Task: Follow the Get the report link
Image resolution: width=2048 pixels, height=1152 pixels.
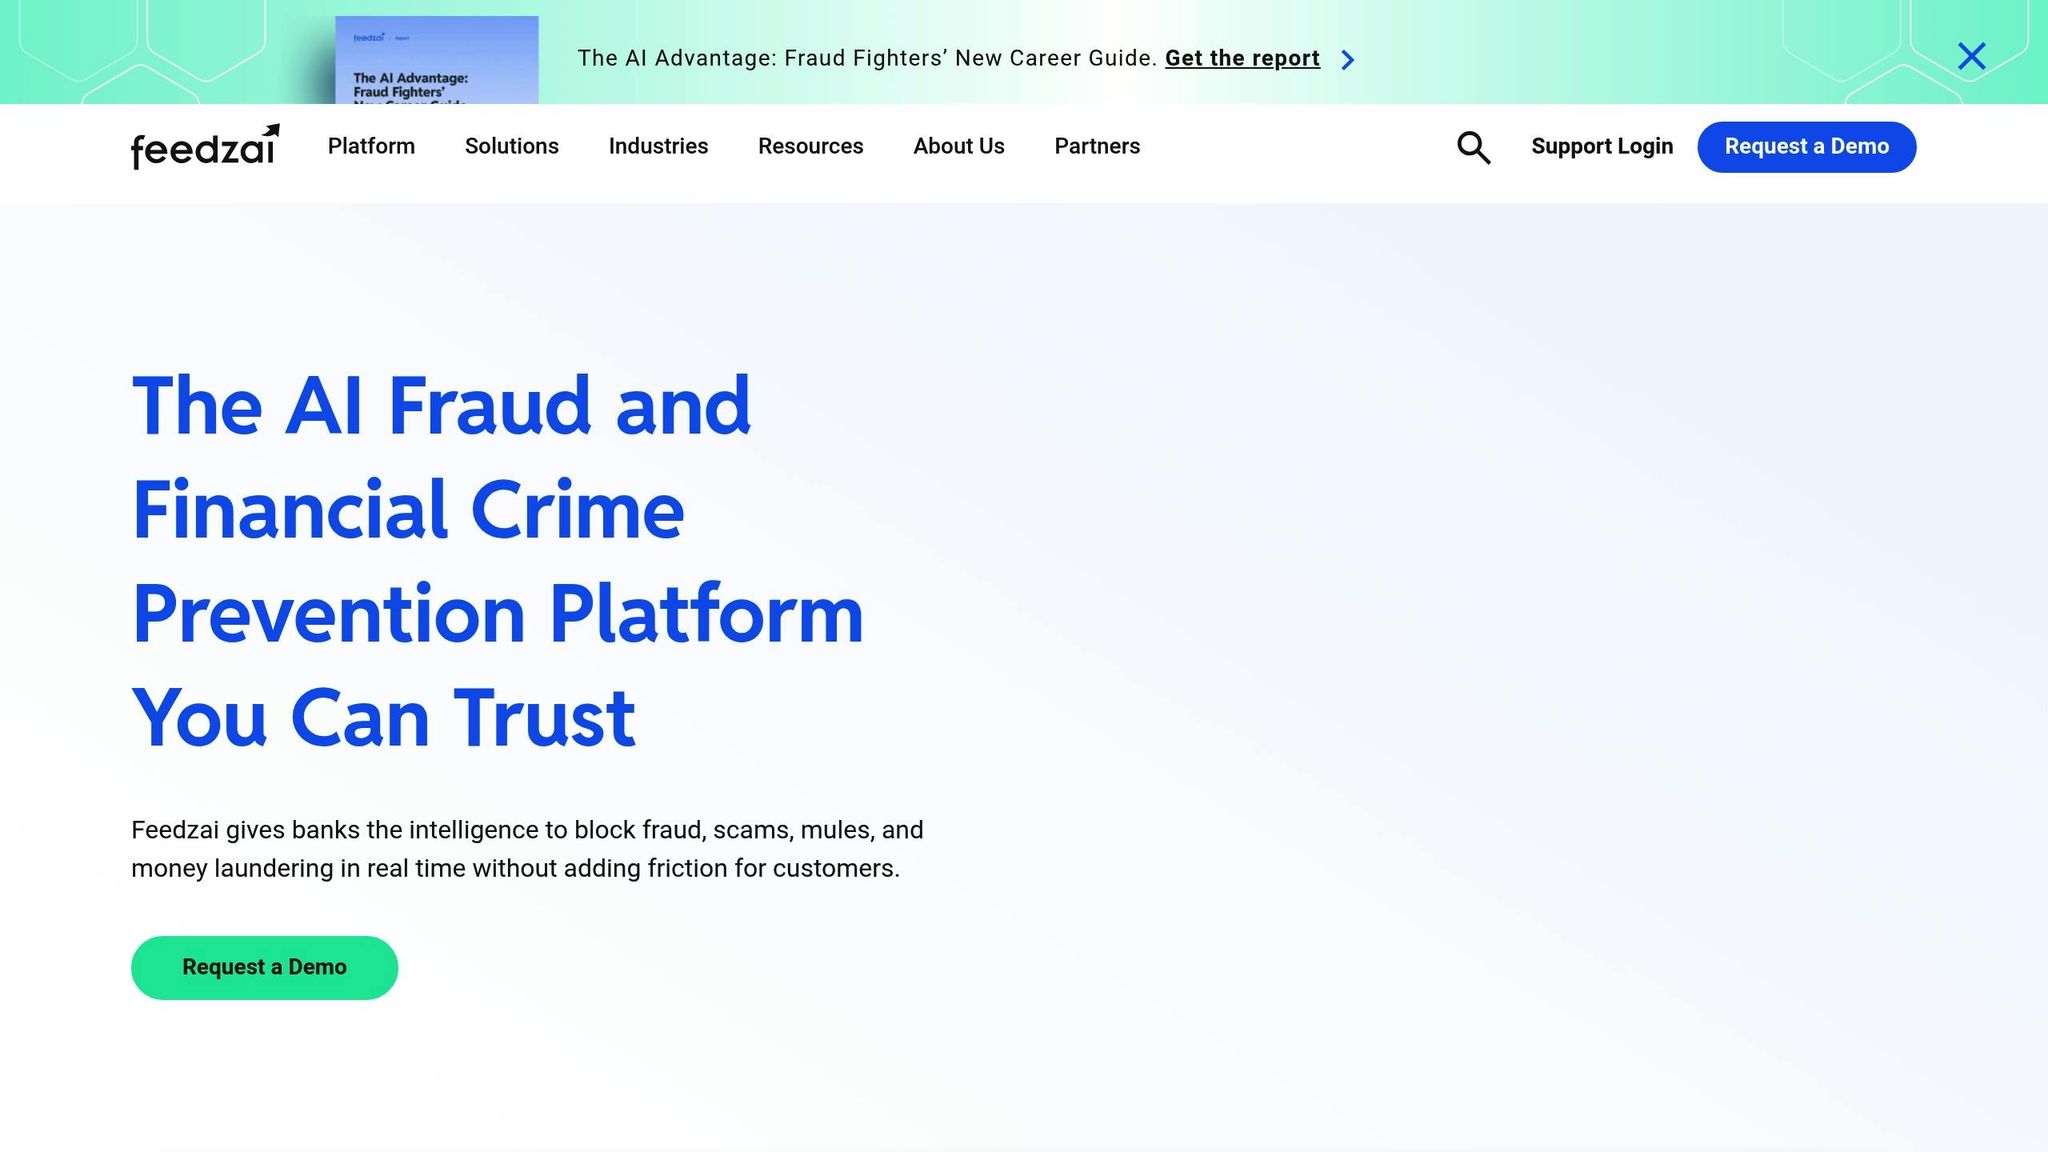Action: (1242, 58)
